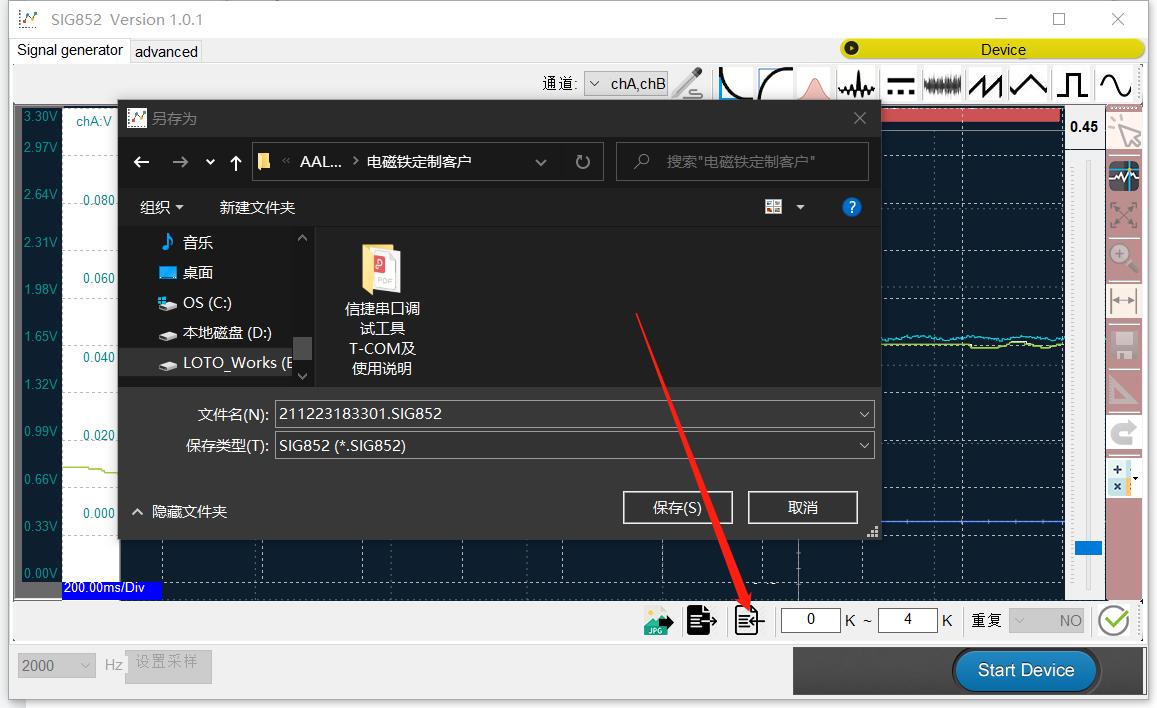Click the 4 K end range field
Screen dimensions: 1157x708
pyautogui.click(x=908, y=620)
